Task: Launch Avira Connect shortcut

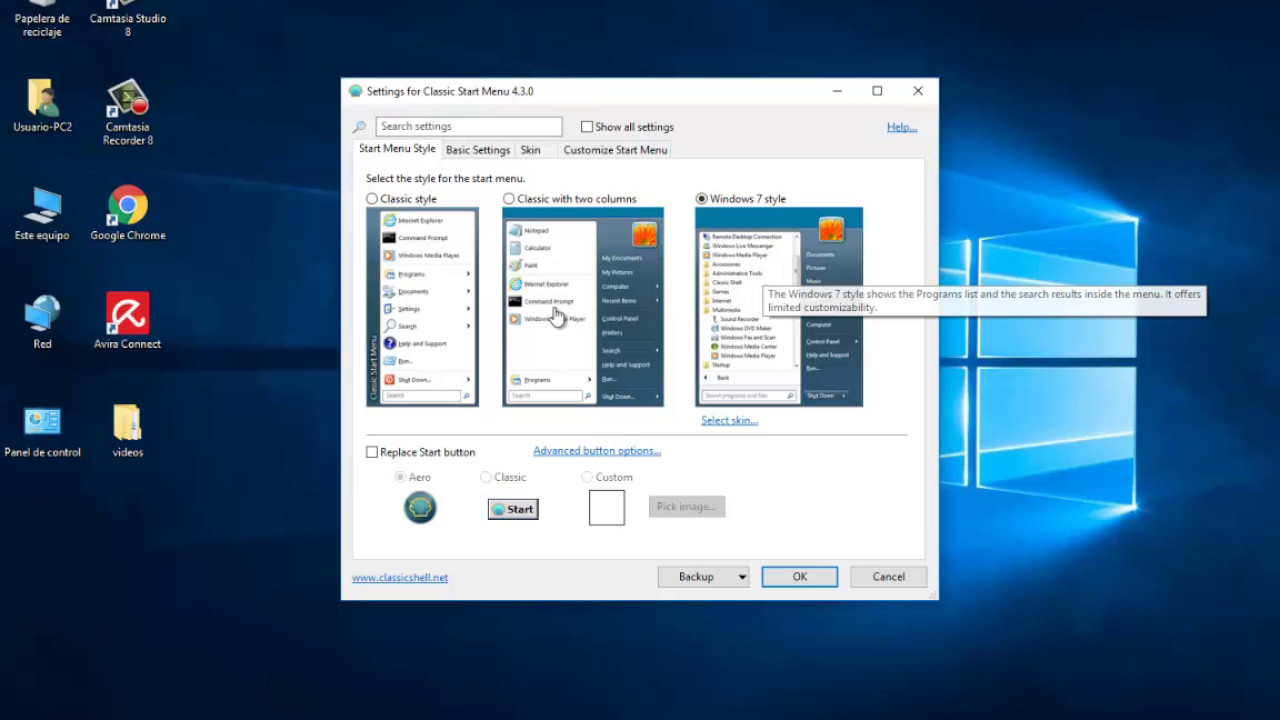Action: (128, 321)
